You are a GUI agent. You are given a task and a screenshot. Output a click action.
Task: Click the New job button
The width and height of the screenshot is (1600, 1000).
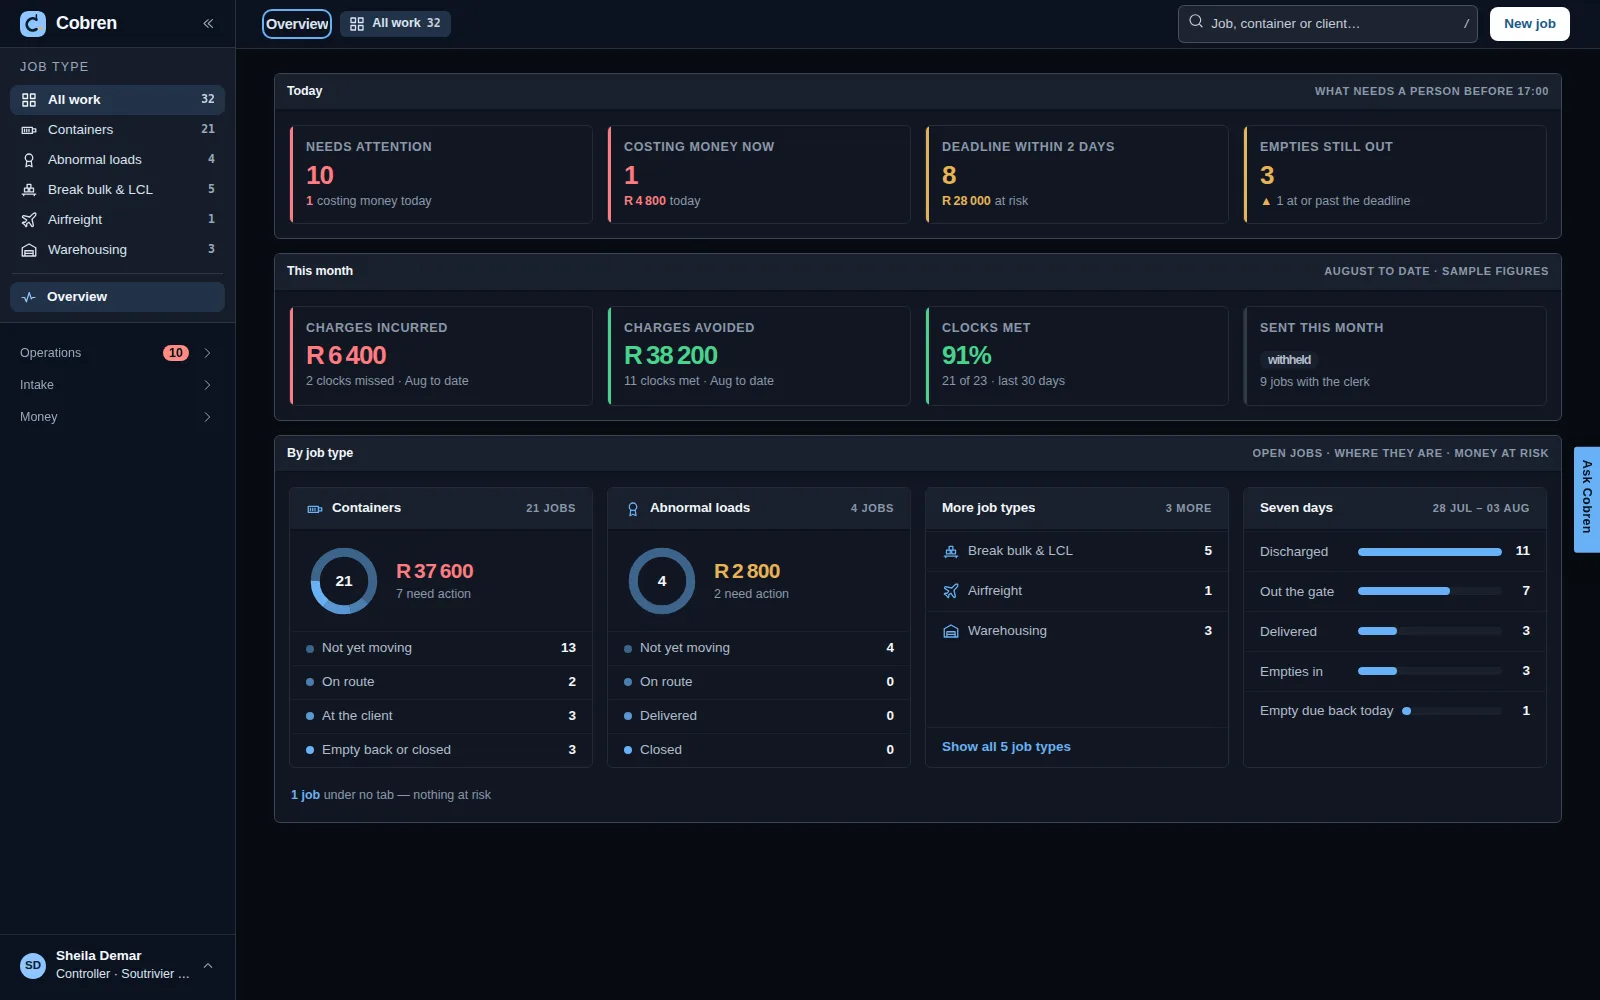coord(1529,24)
